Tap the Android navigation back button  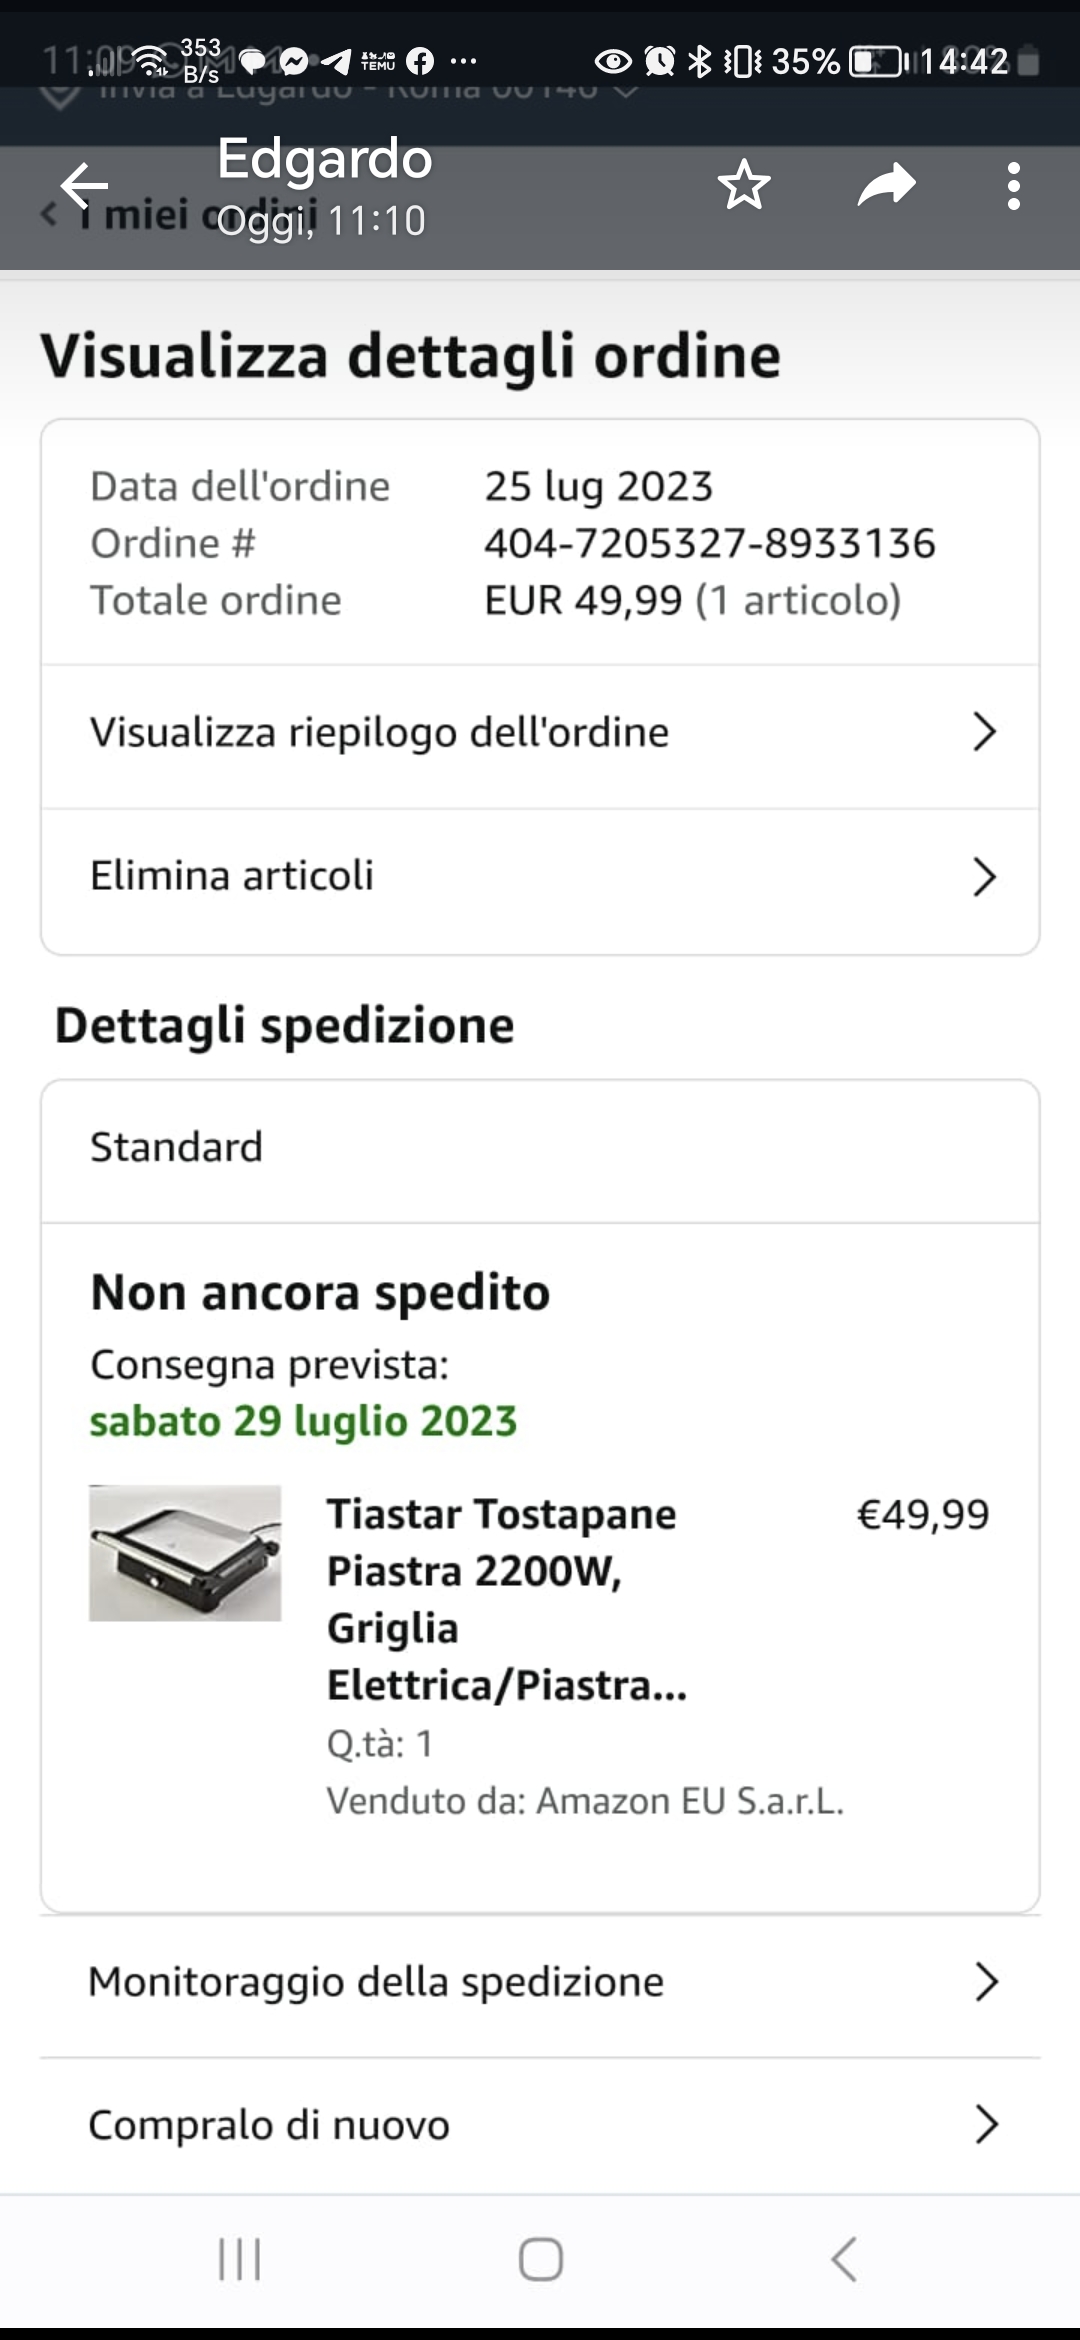point(844,2259)
